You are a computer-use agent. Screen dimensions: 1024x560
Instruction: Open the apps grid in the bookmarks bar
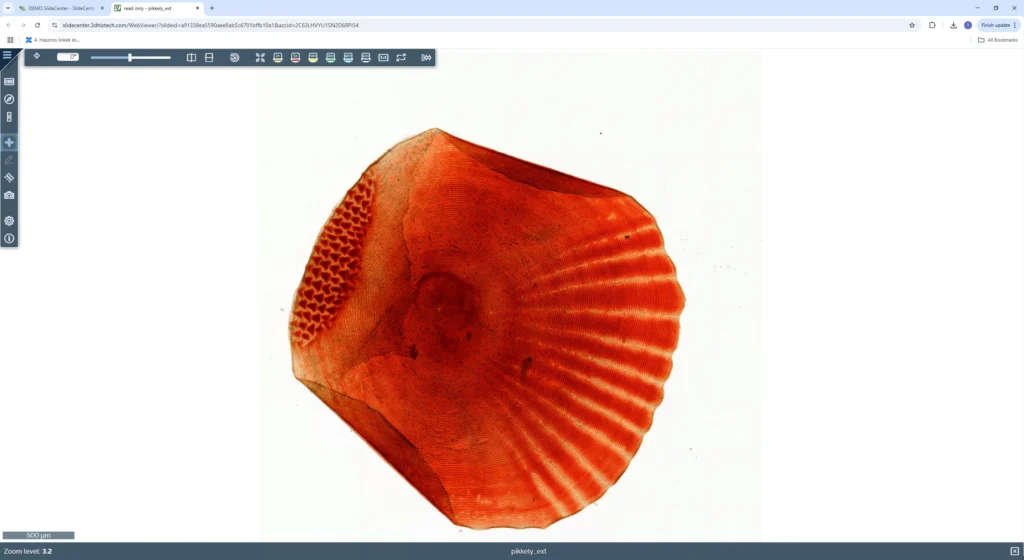[x=10, y=40]
